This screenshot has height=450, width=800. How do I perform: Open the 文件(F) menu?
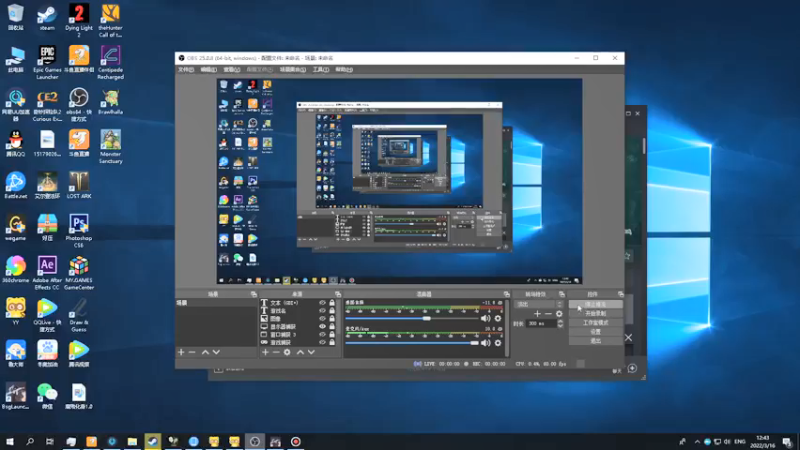click(x=186, y=69)
